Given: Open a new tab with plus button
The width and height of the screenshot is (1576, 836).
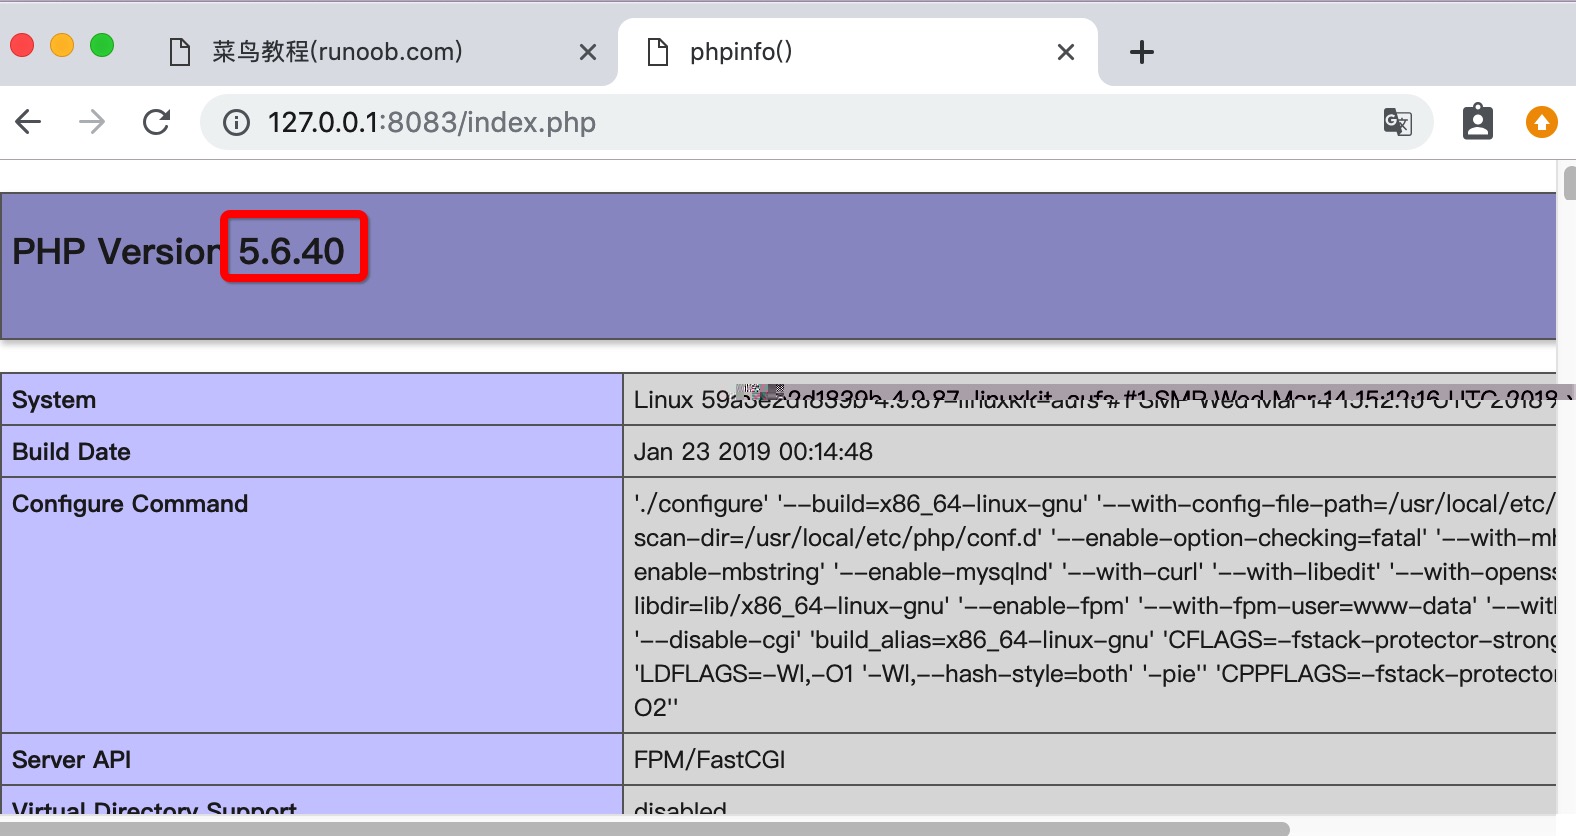Looking at the screenshot, I should click(1141, 52).
